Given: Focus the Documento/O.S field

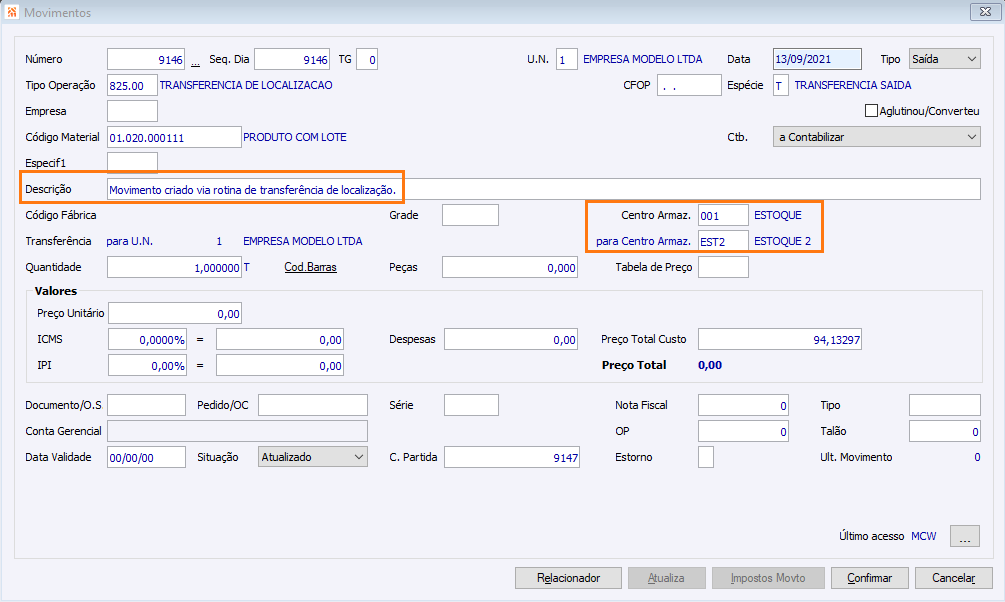Looking at the screenshot, I should coord(146,405).
